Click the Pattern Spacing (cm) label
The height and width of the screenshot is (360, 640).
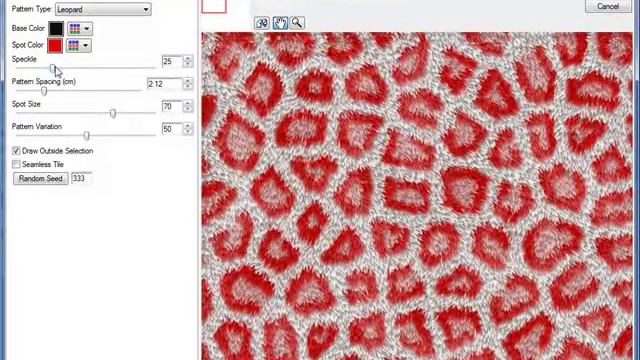[x=44, y=82]
